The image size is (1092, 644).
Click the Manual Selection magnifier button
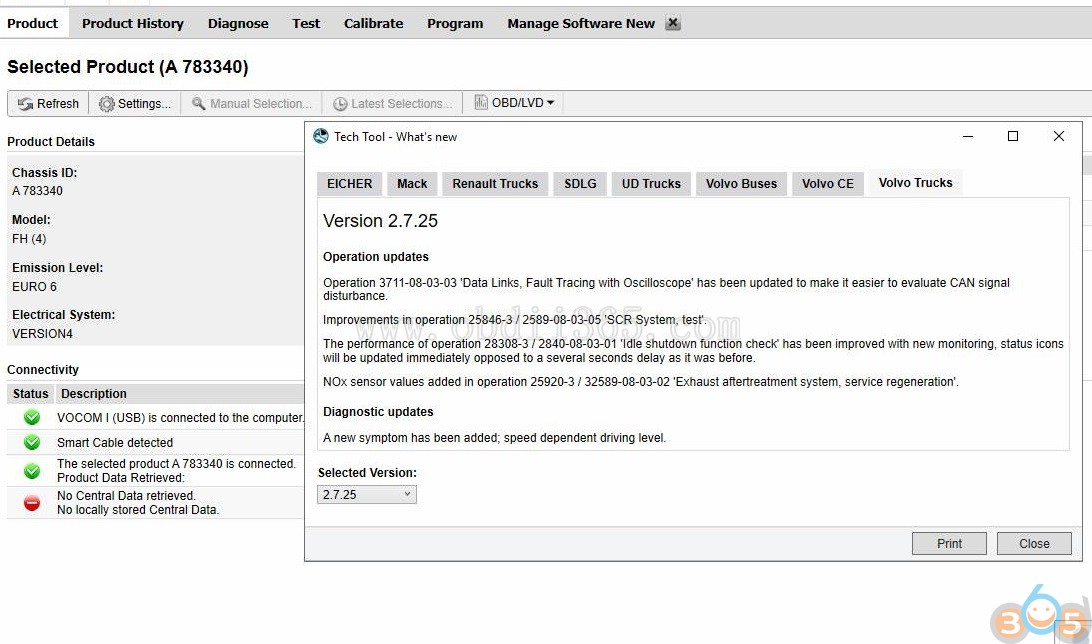tap(251, 104)
